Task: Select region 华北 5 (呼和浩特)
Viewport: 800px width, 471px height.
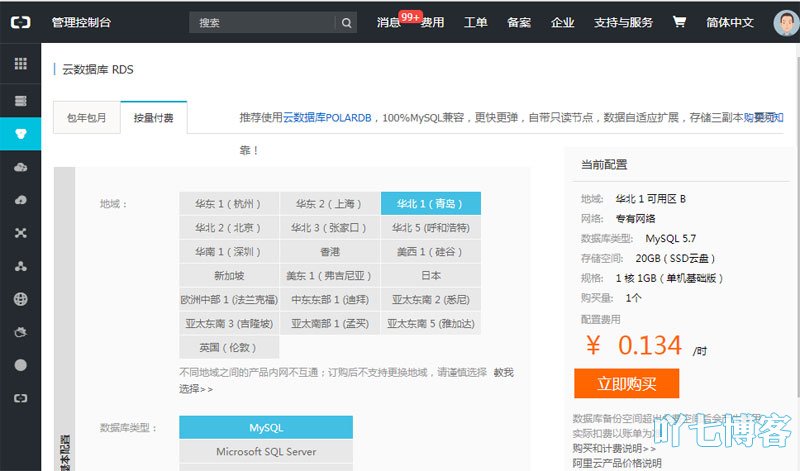Action: 431,228
